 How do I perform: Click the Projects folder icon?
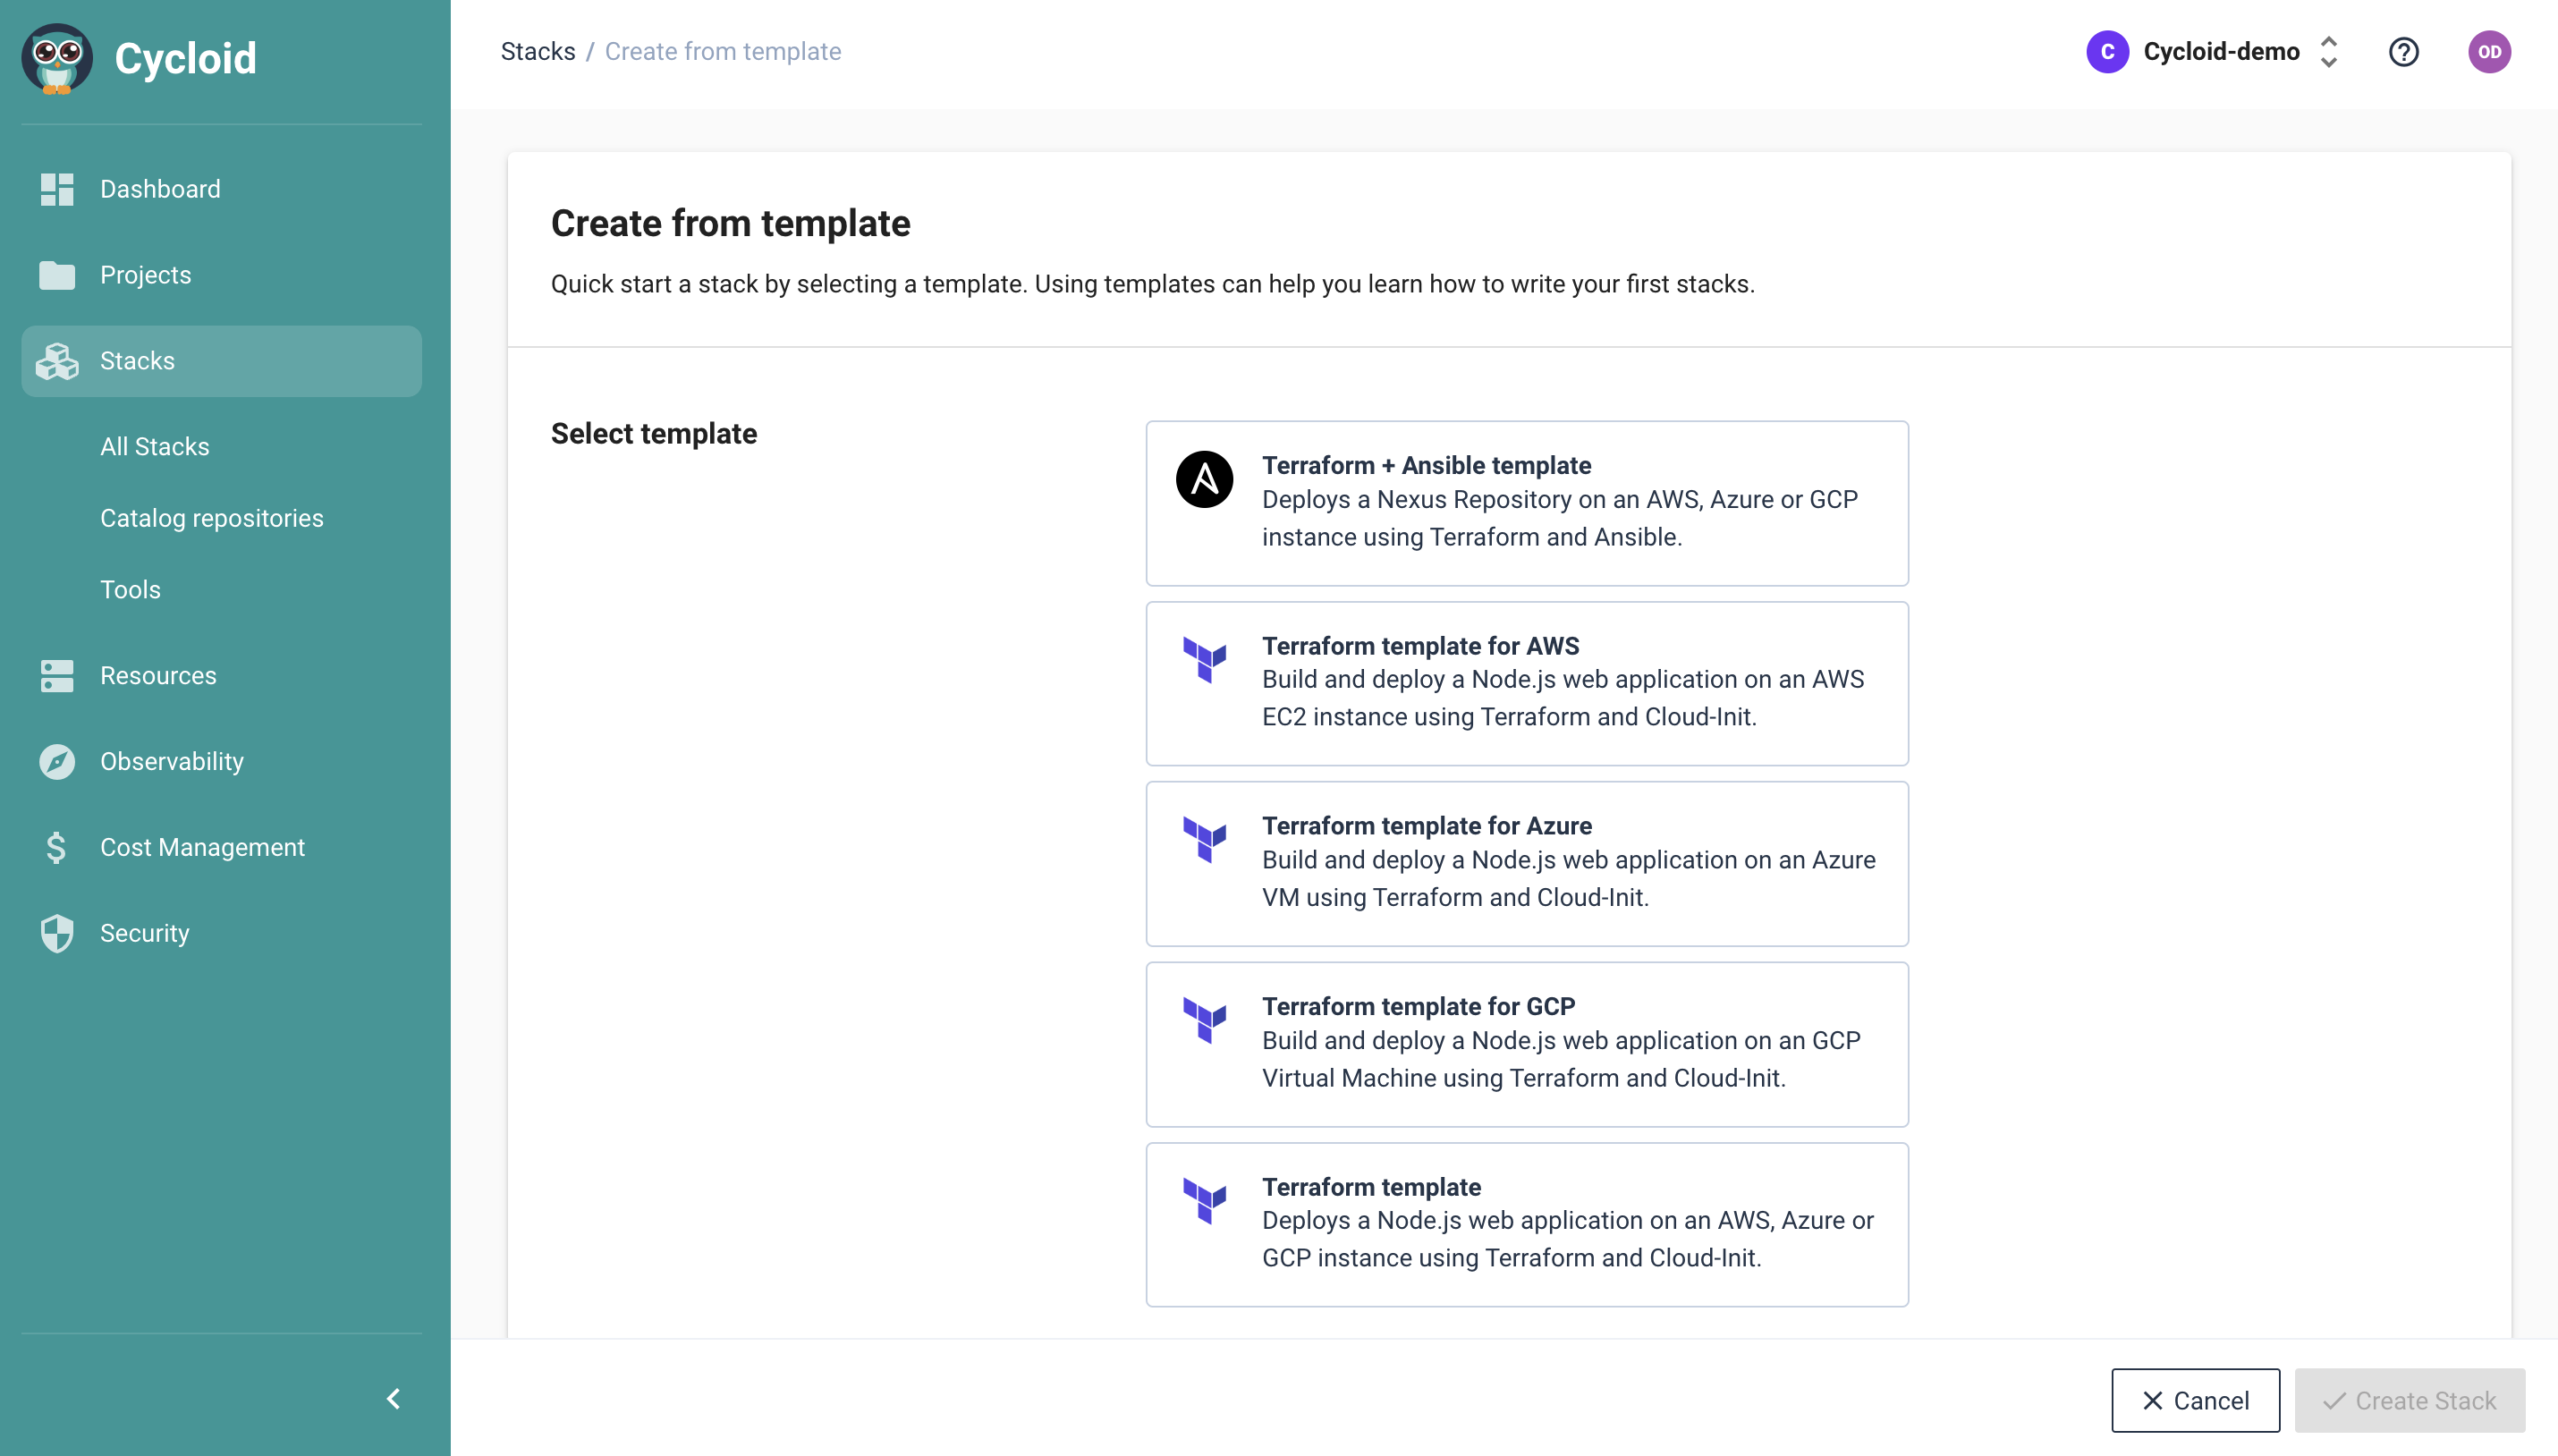(x=57, y=275)
